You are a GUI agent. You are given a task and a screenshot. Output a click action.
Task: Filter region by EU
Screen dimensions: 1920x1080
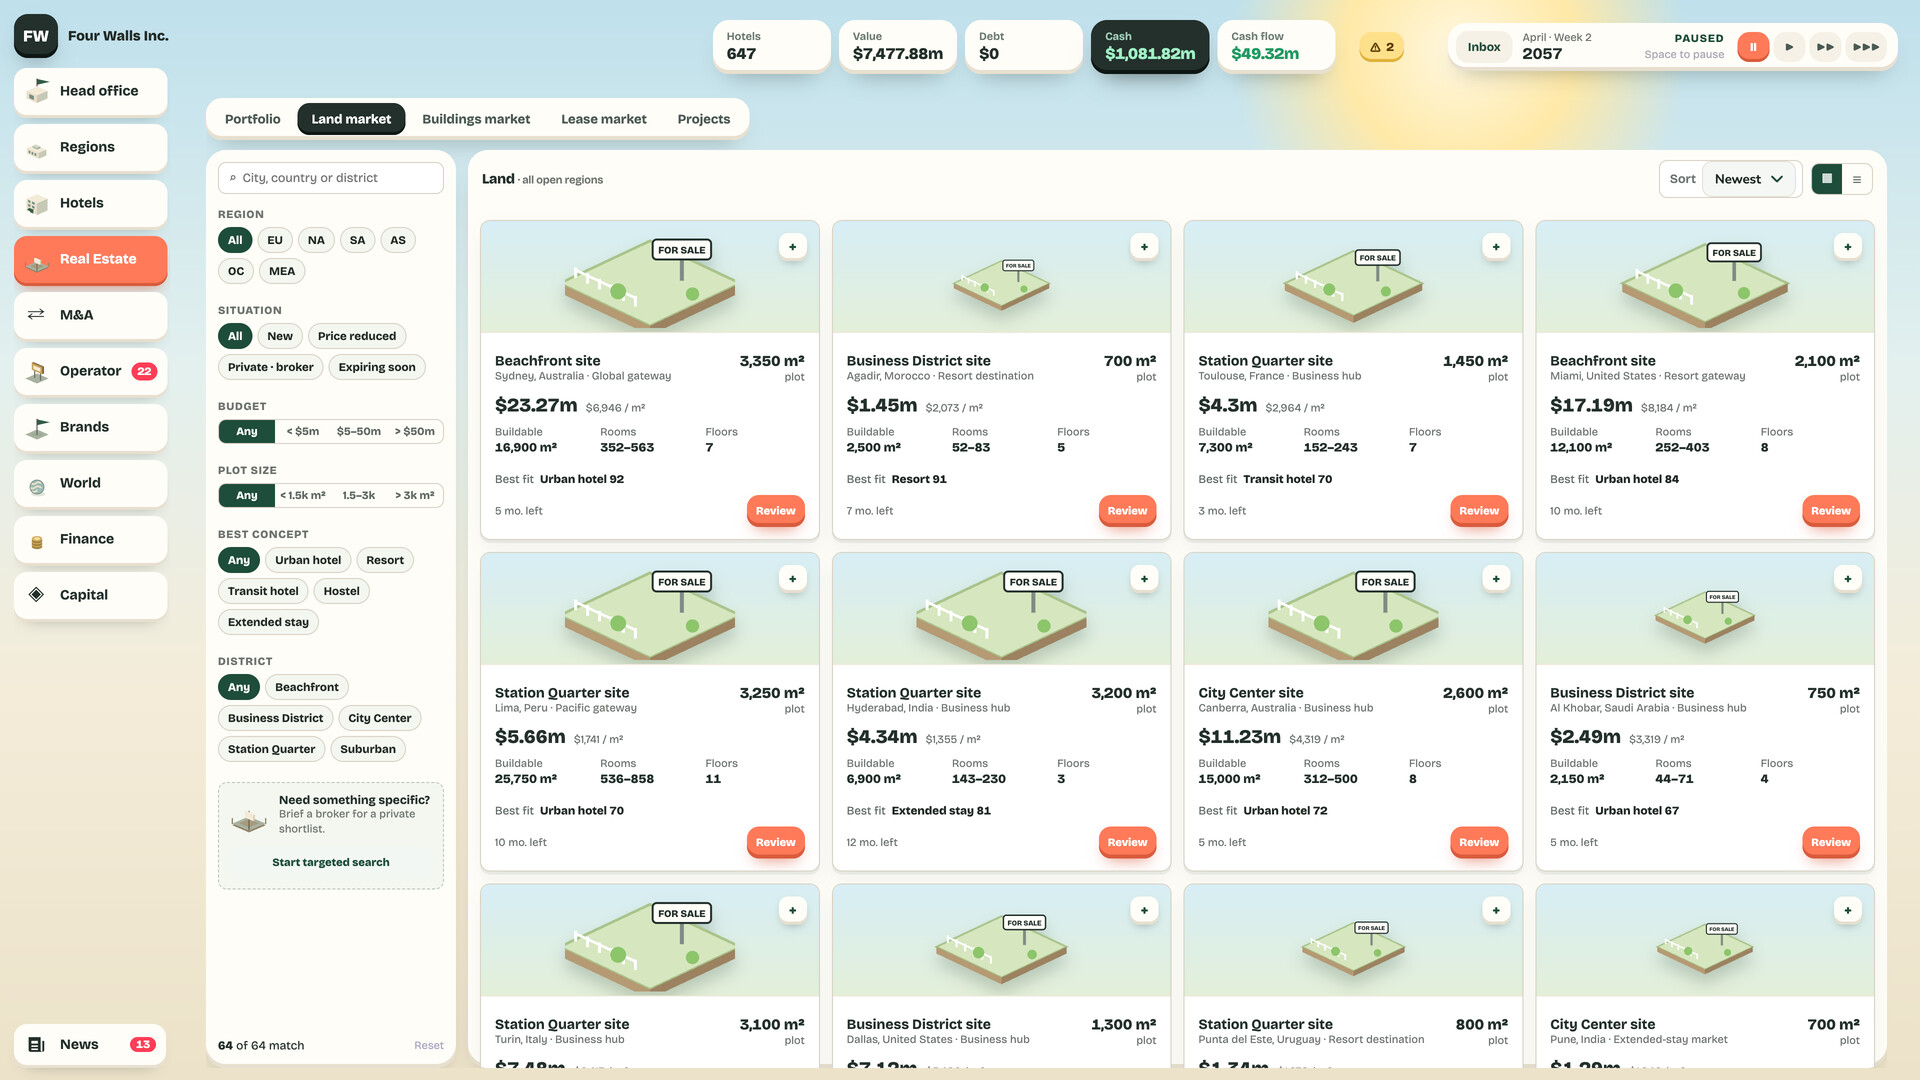pos(275,240)
